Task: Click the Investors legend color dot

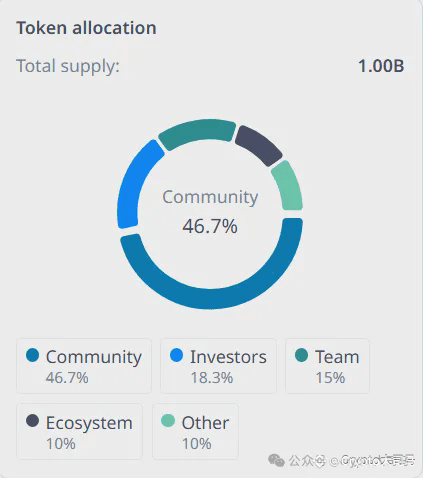Action: [176, 355]
